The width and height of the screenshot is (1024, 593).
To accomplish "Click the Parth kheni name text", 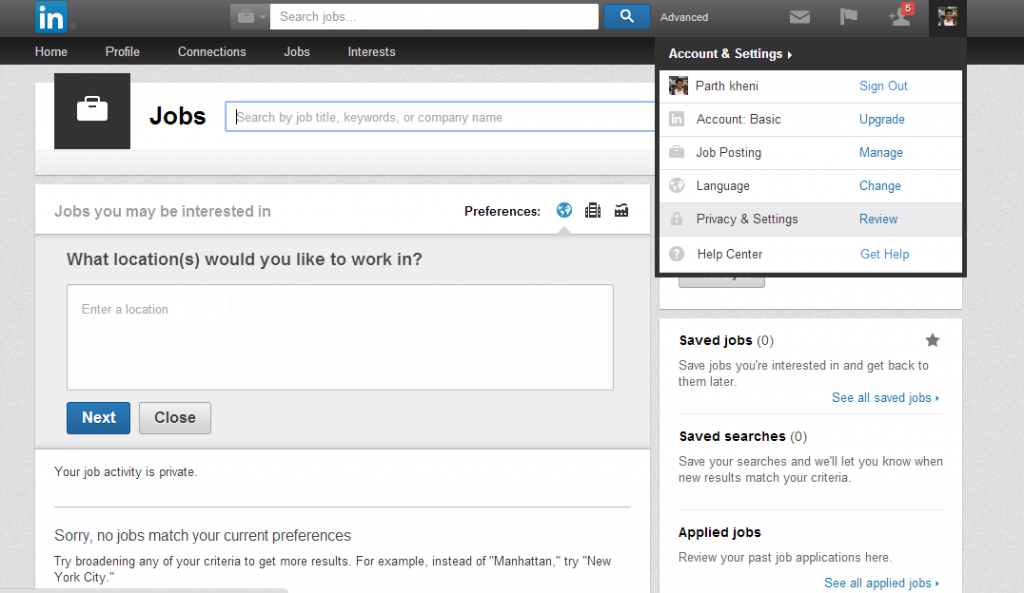I will 727,86.
